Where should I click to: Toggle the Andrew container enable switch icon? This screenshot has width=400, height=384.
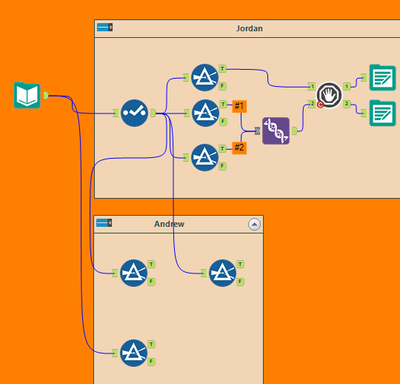pyautogui.click(x=104, y=223)
